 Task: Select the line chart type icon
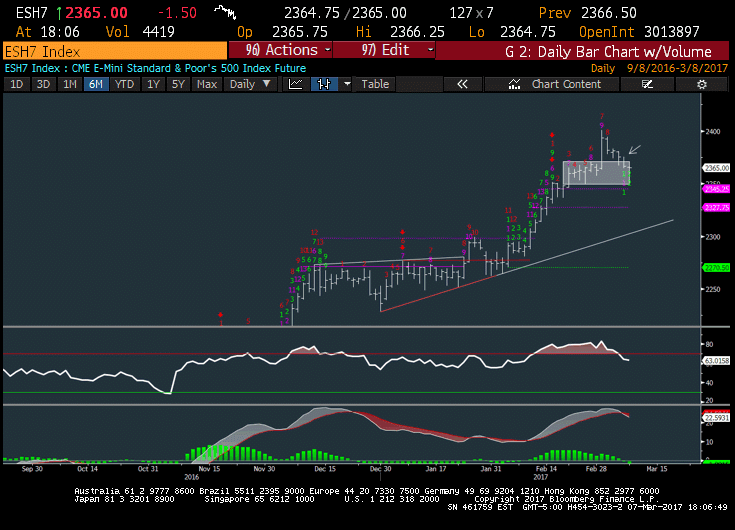(x=295, y=84)
